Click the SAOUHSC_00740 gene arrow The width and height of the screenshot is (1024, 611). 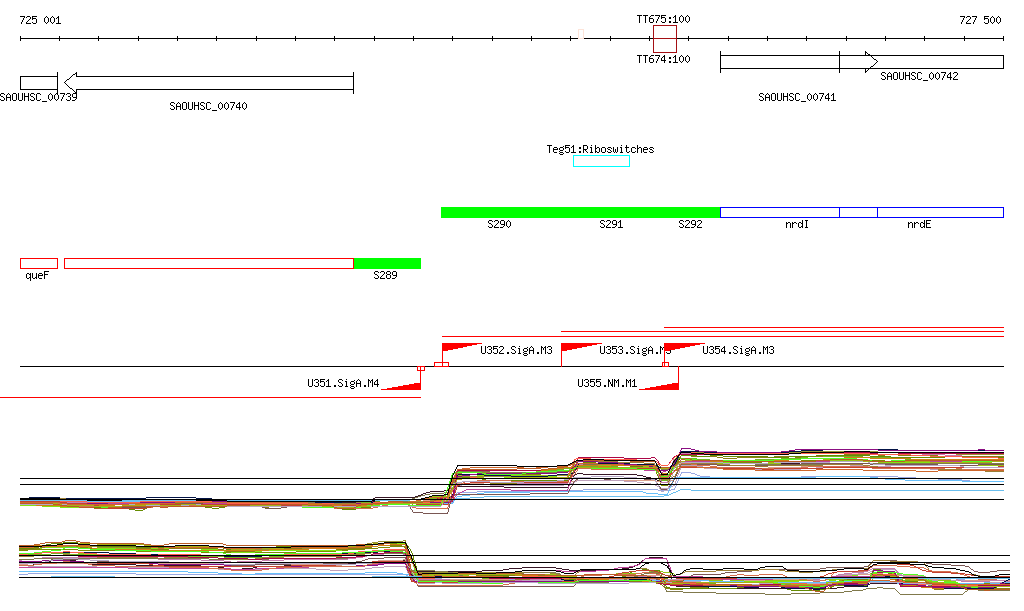tap(209, 83)
